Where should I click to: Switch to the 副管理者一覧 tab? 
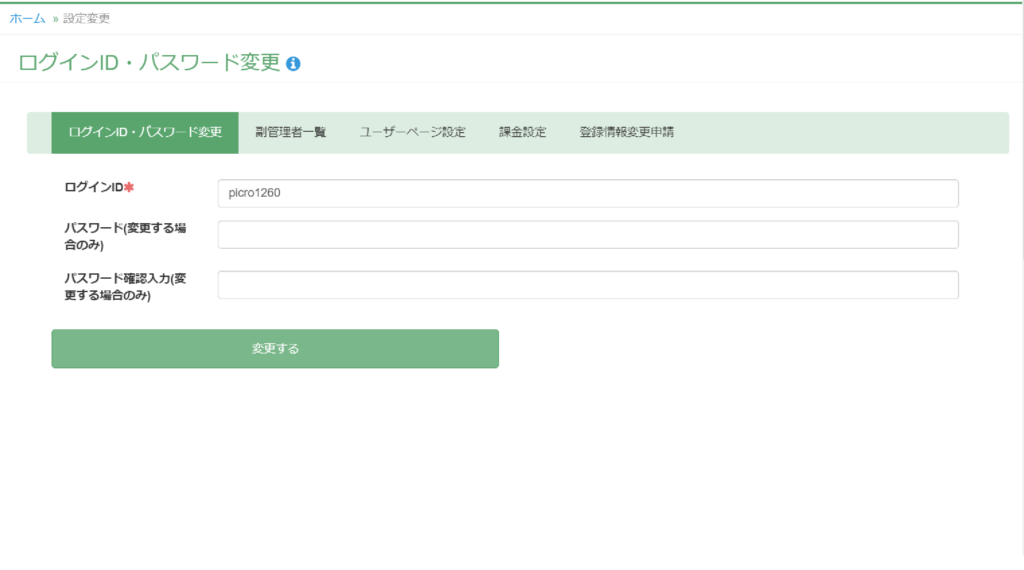291,133
